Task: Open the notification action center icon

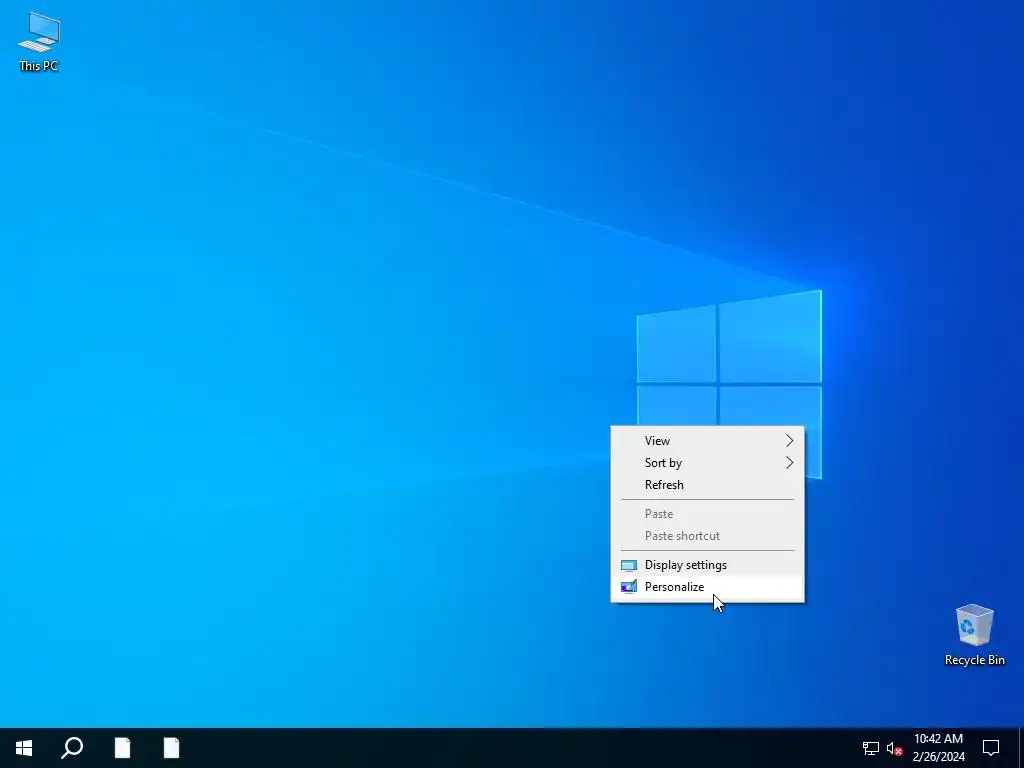Action: pyautogui.click(x=991, y=748)
